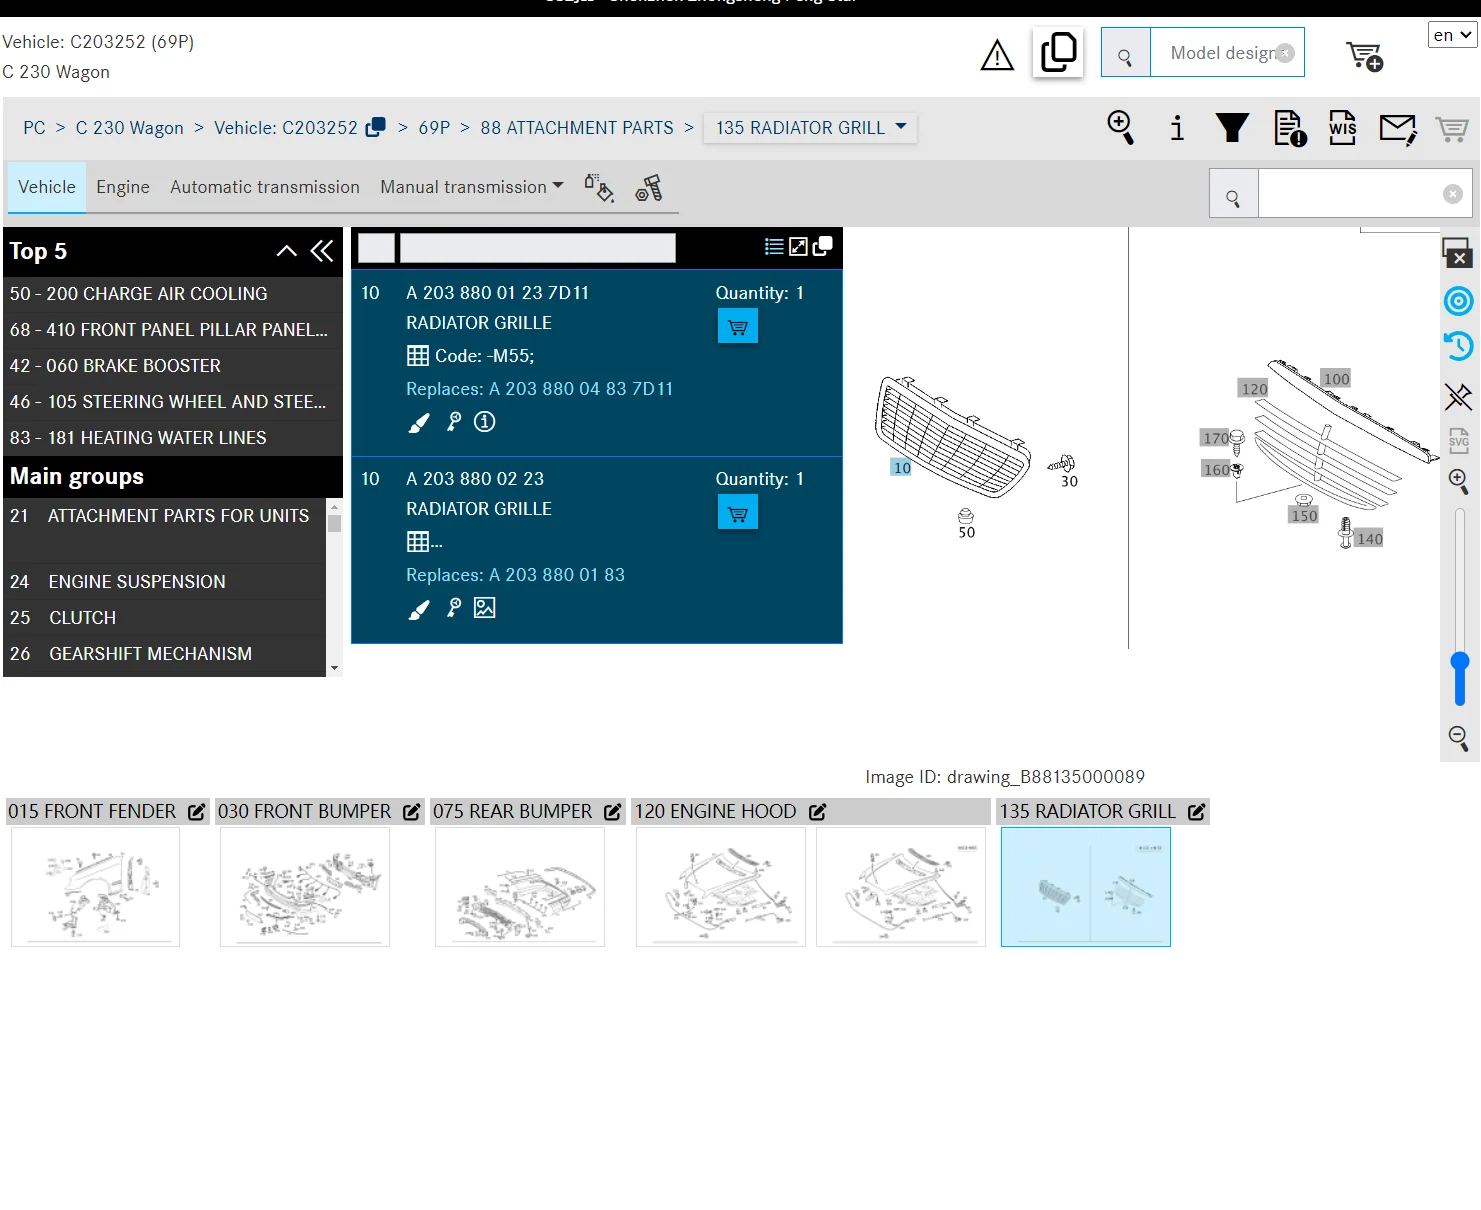Viewport: 1481px width, 1210px height.
Task: Open the info 'i' toolbar icon
Action: click(1177, 128)
